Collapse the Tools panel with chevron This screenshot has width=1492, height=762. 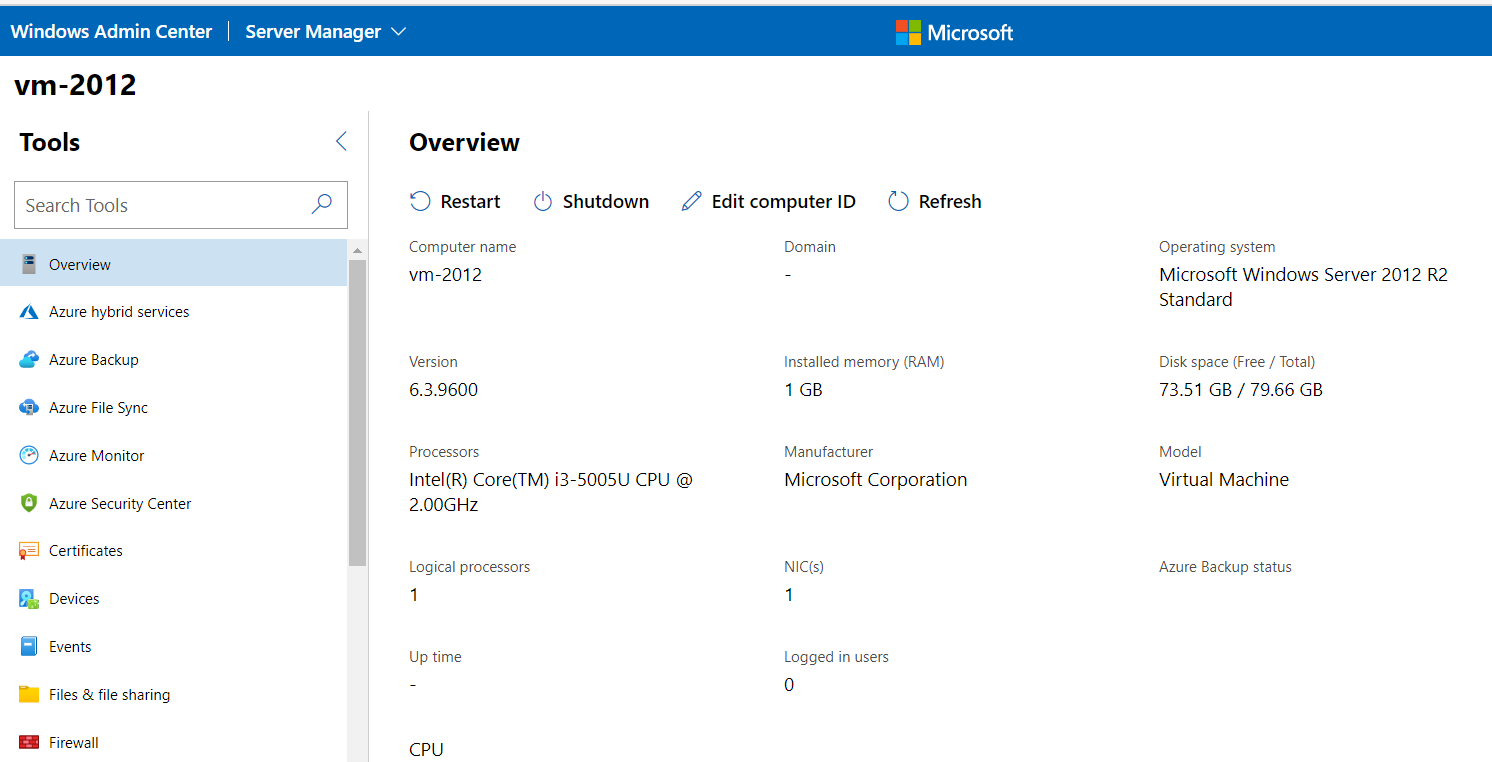point(341,141)
